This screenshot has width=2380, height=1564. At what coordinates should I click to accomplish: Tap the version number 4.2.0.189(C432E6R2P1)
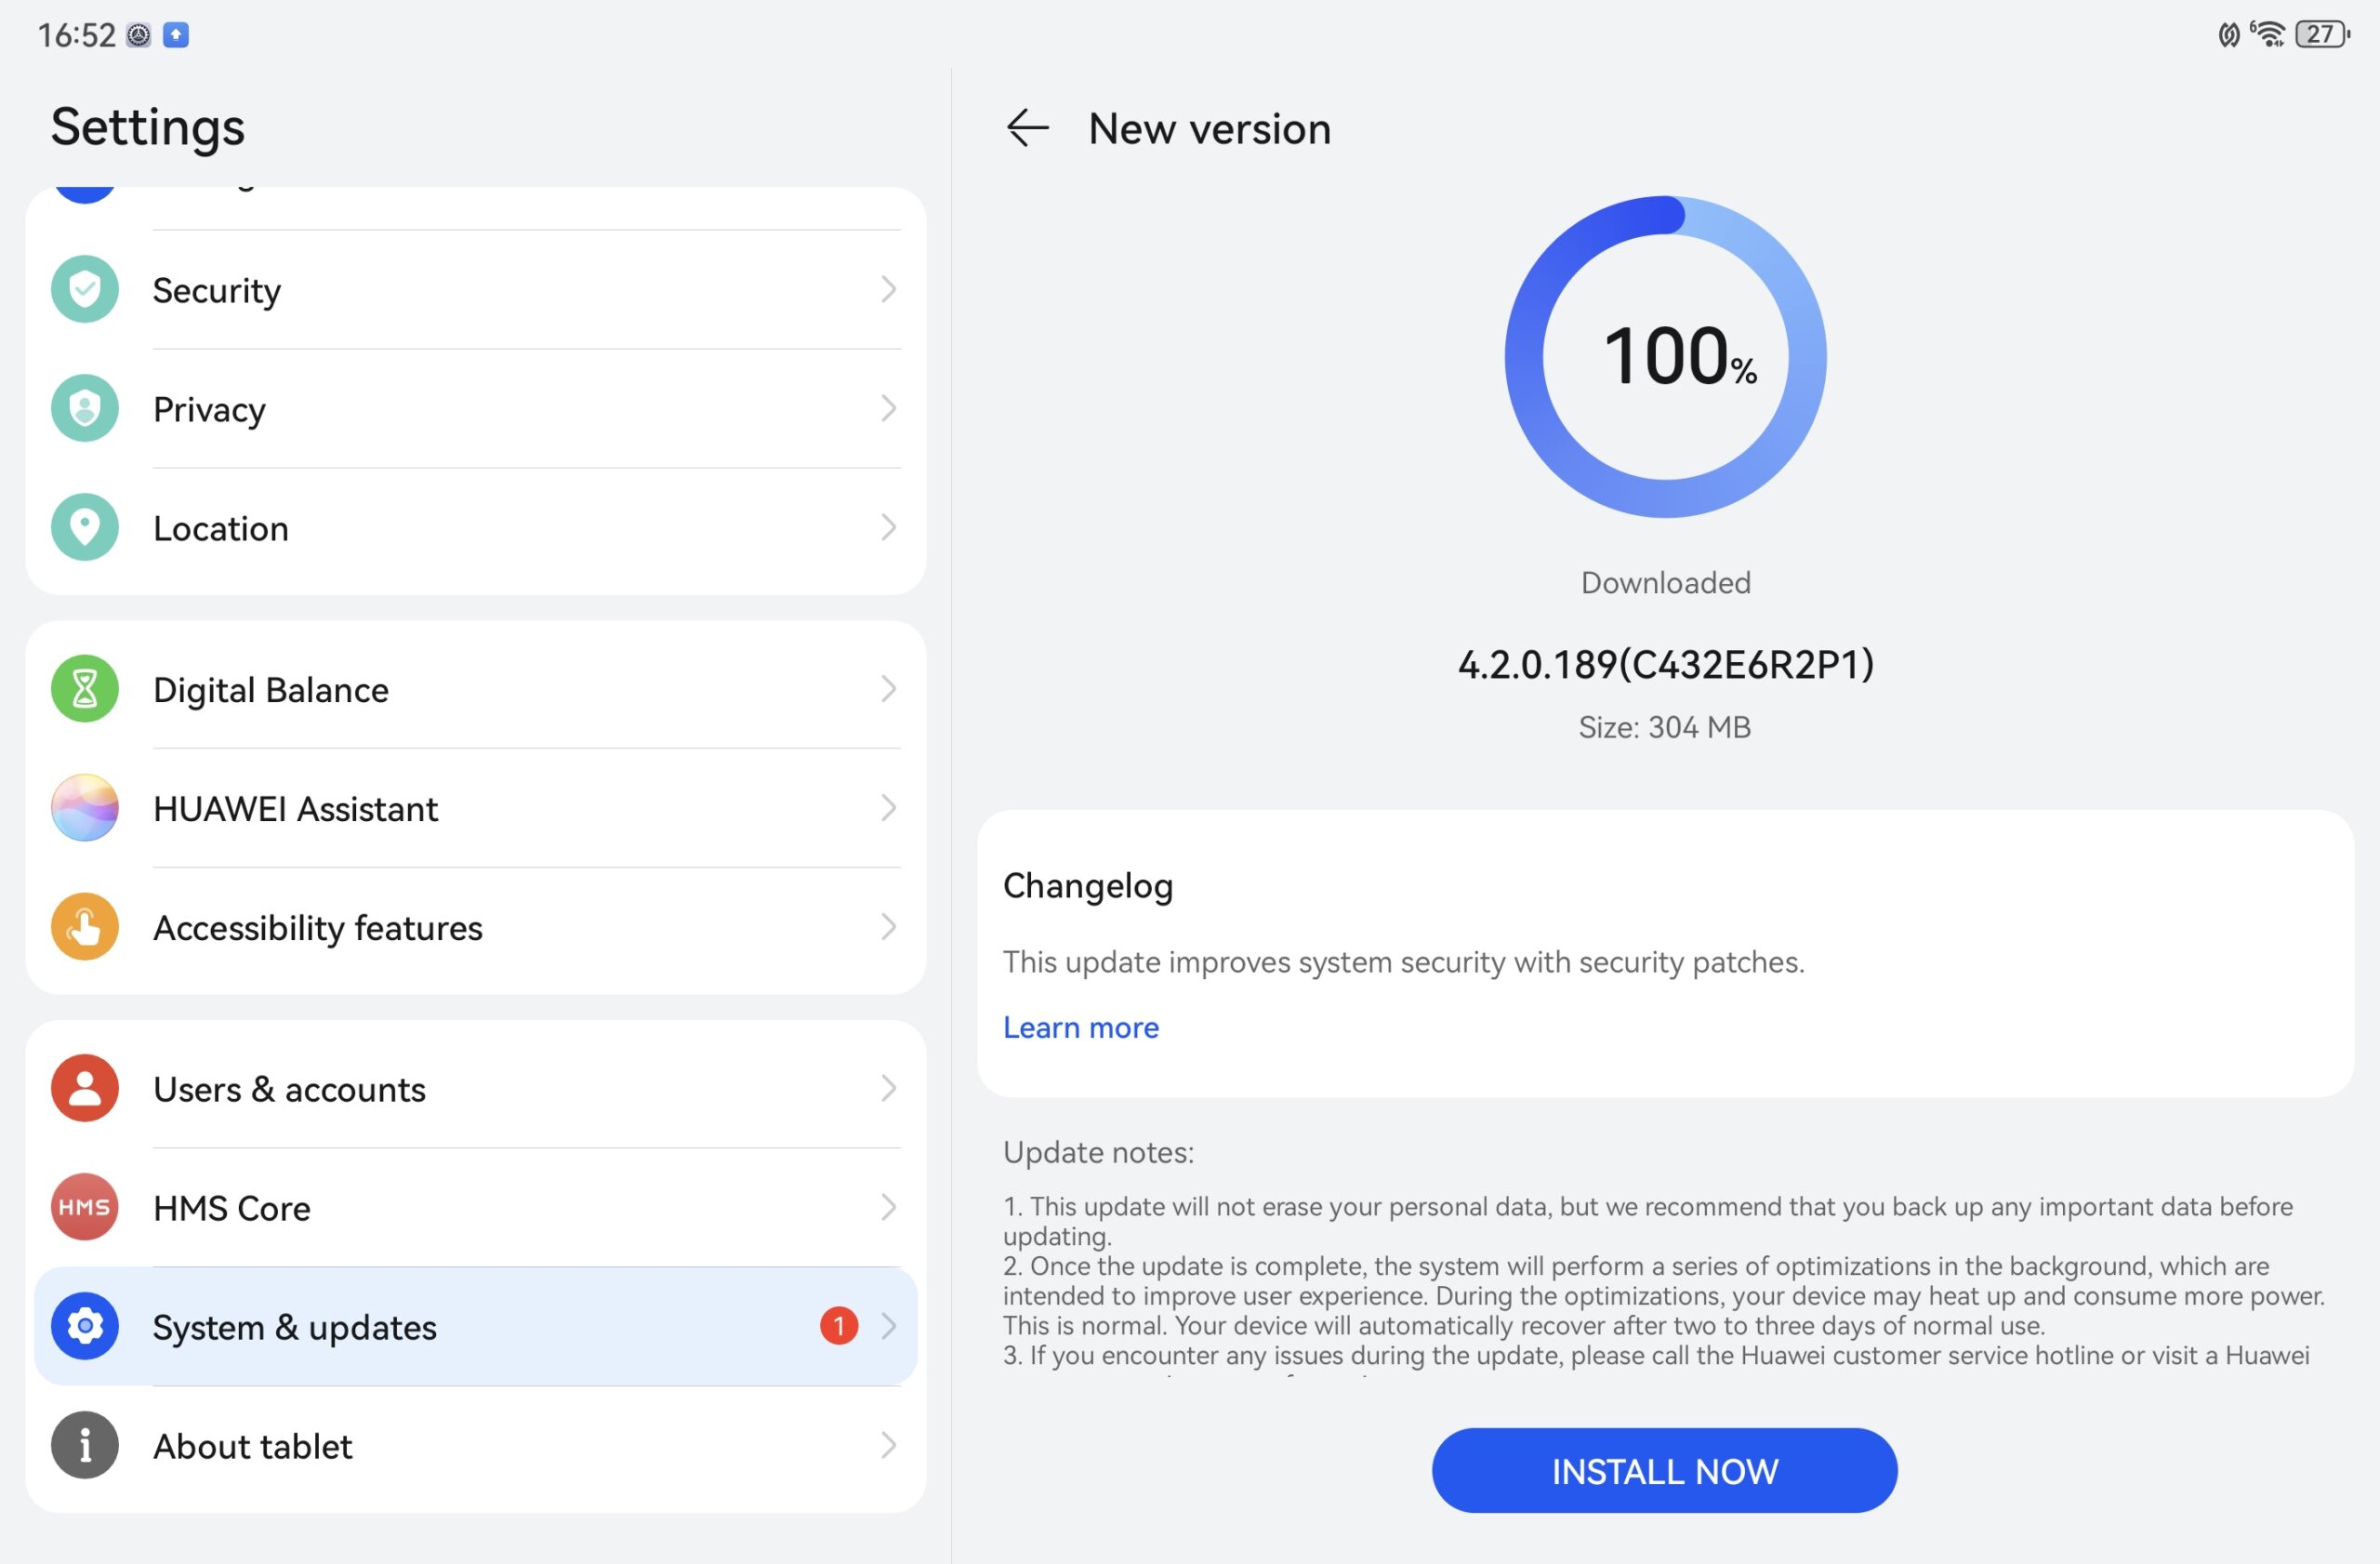pos(1665,665)
